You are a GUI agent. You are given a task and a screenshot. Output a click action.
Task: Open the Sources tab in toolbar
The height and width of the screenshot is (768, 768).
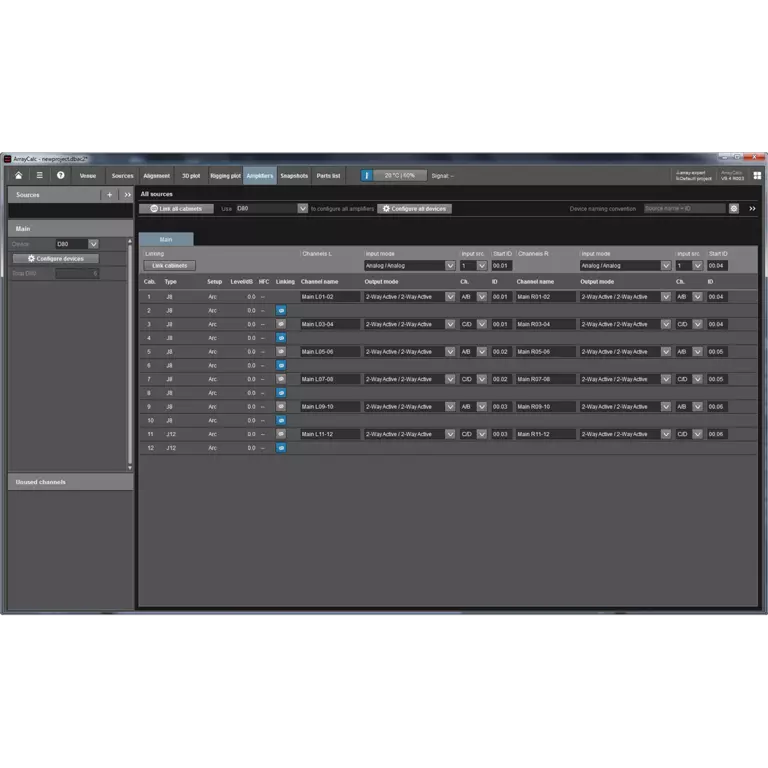[122, 176]
